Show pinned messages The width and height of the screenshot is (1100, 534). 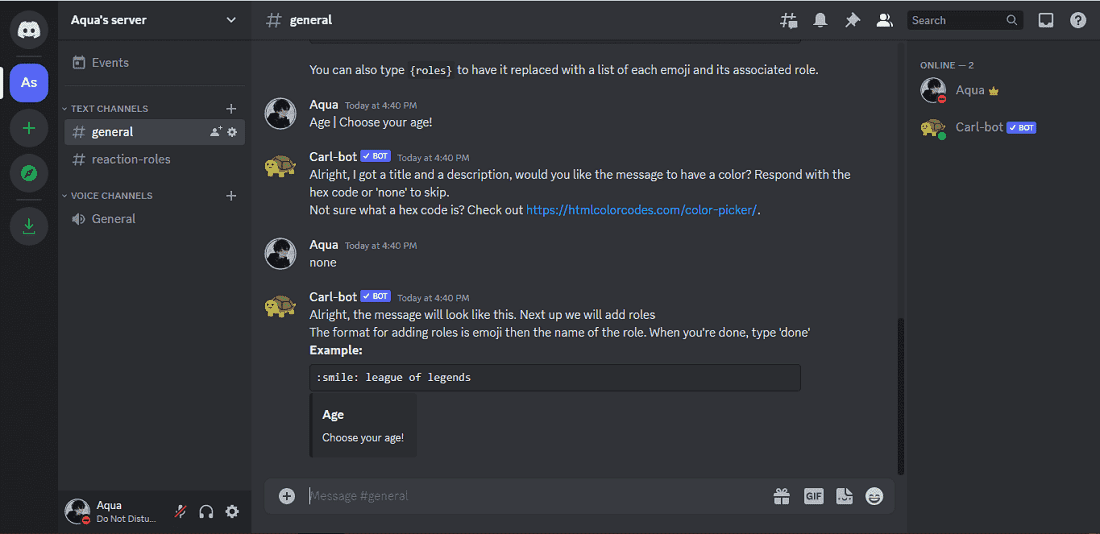[x=852, y=20]
